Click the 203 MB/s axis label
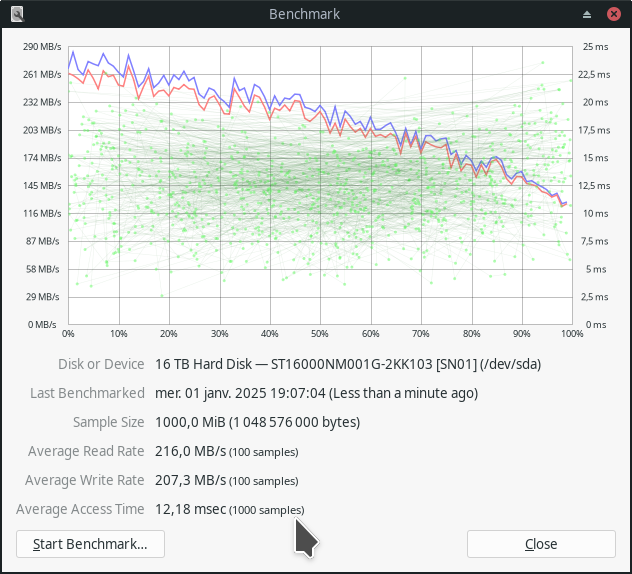632x574 pixels. [42, 130]
